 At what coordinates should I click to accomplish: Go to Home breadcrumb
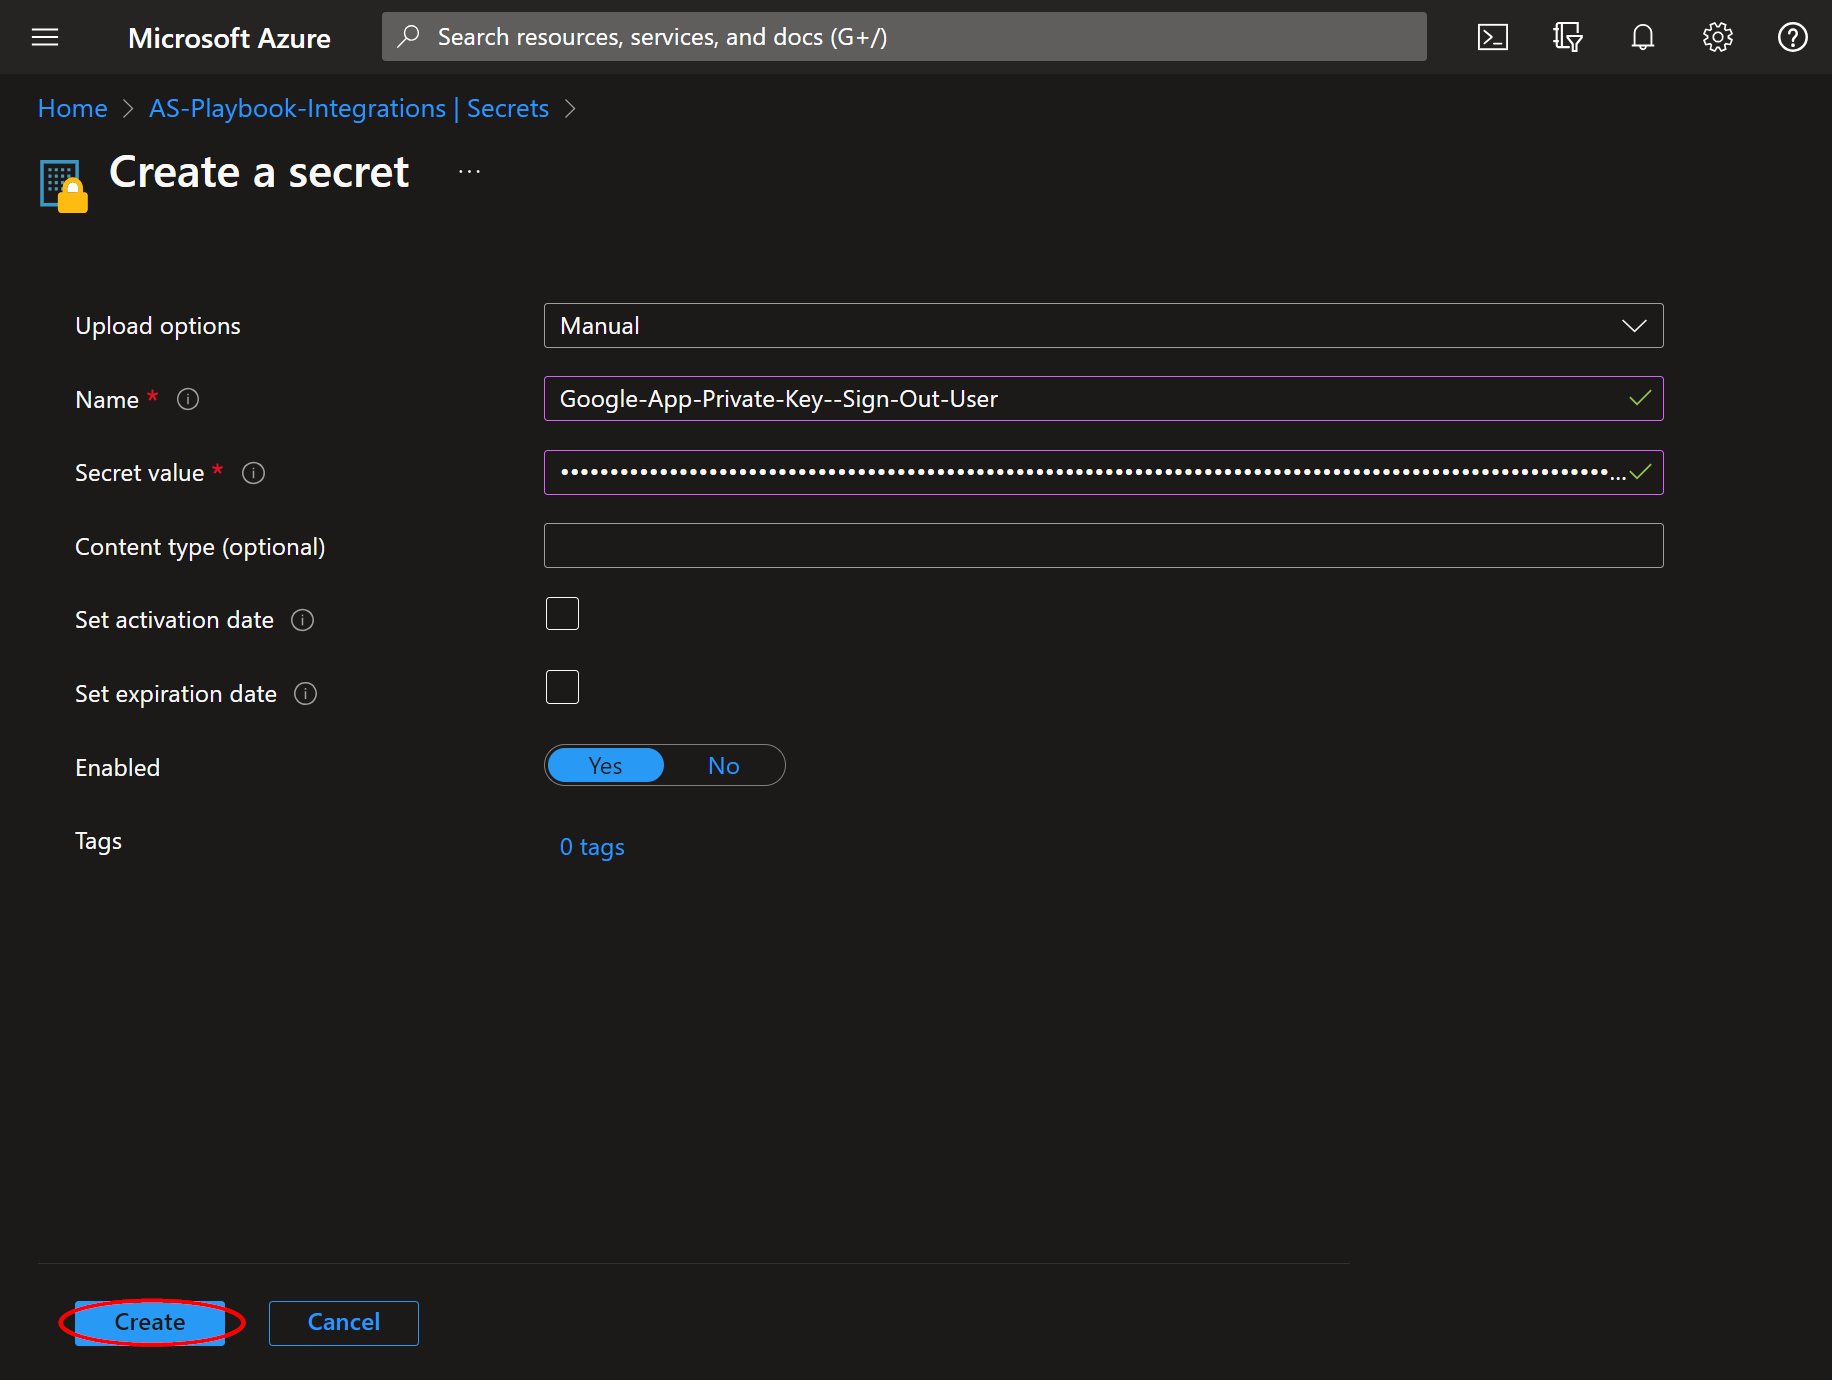72,108
